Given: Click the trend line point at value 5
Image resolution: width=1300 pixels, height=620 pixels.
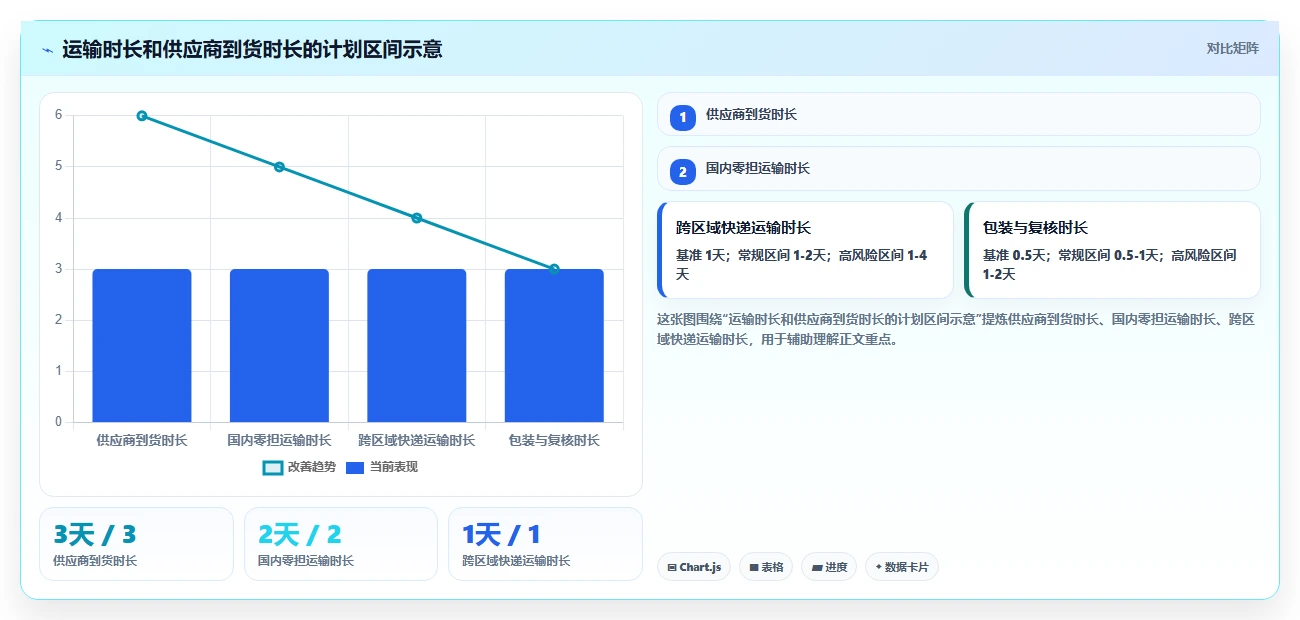Looking at the screenshot, I should click(279, 167).
